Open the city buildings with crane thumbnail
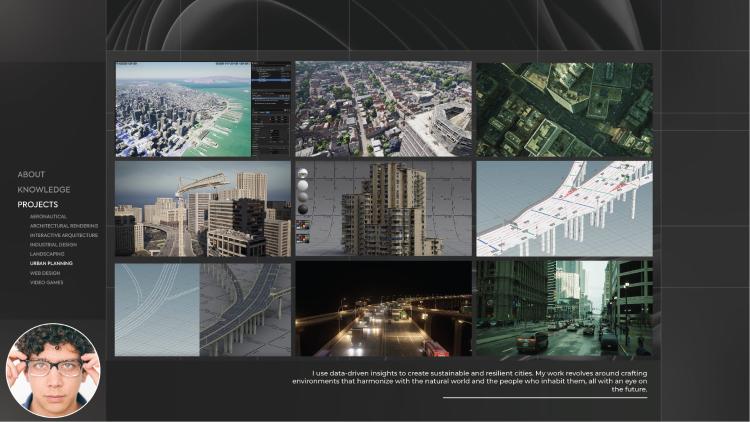Image resolution: width=750 pixels, height=422 pixels. [203, 209]
